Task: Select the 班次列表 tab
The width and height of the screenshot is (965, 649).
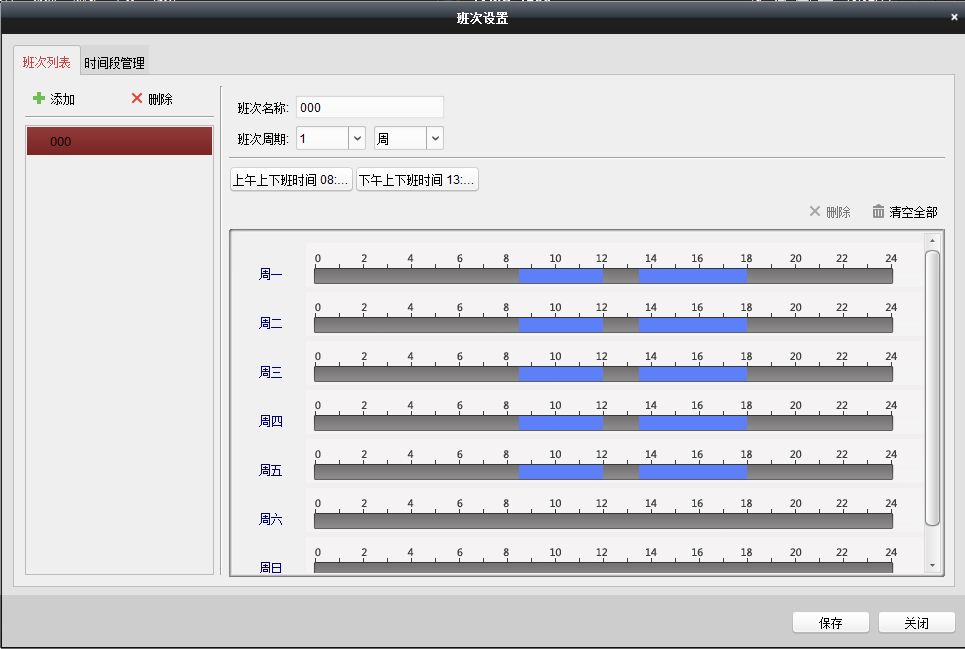Action: 47,63
